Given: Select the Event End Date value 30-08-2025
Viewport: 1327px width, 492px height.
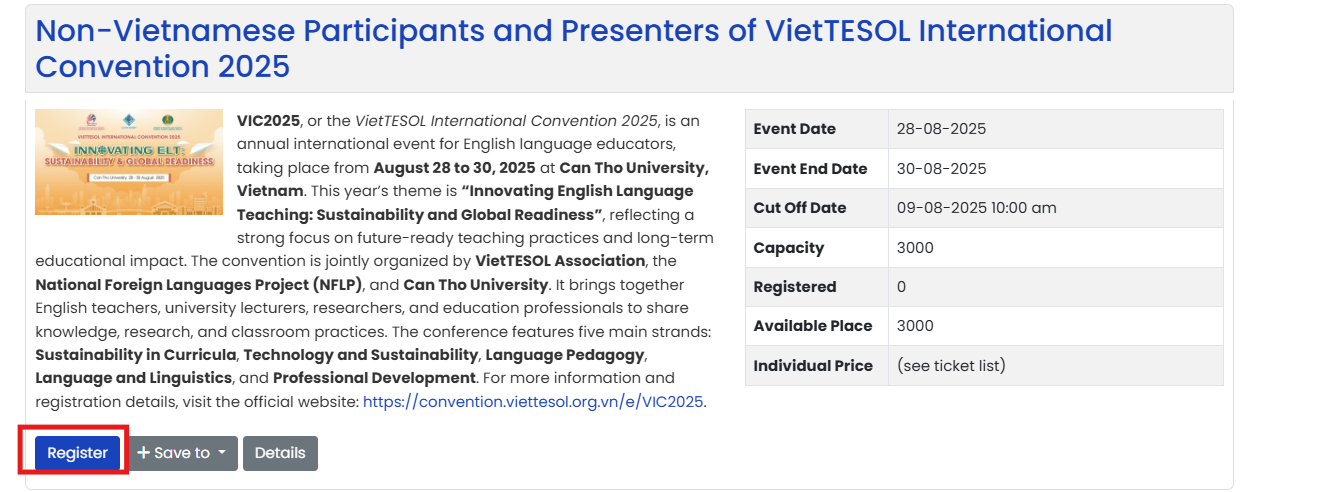Looking at the screenshot, I should tap(941, 168).
